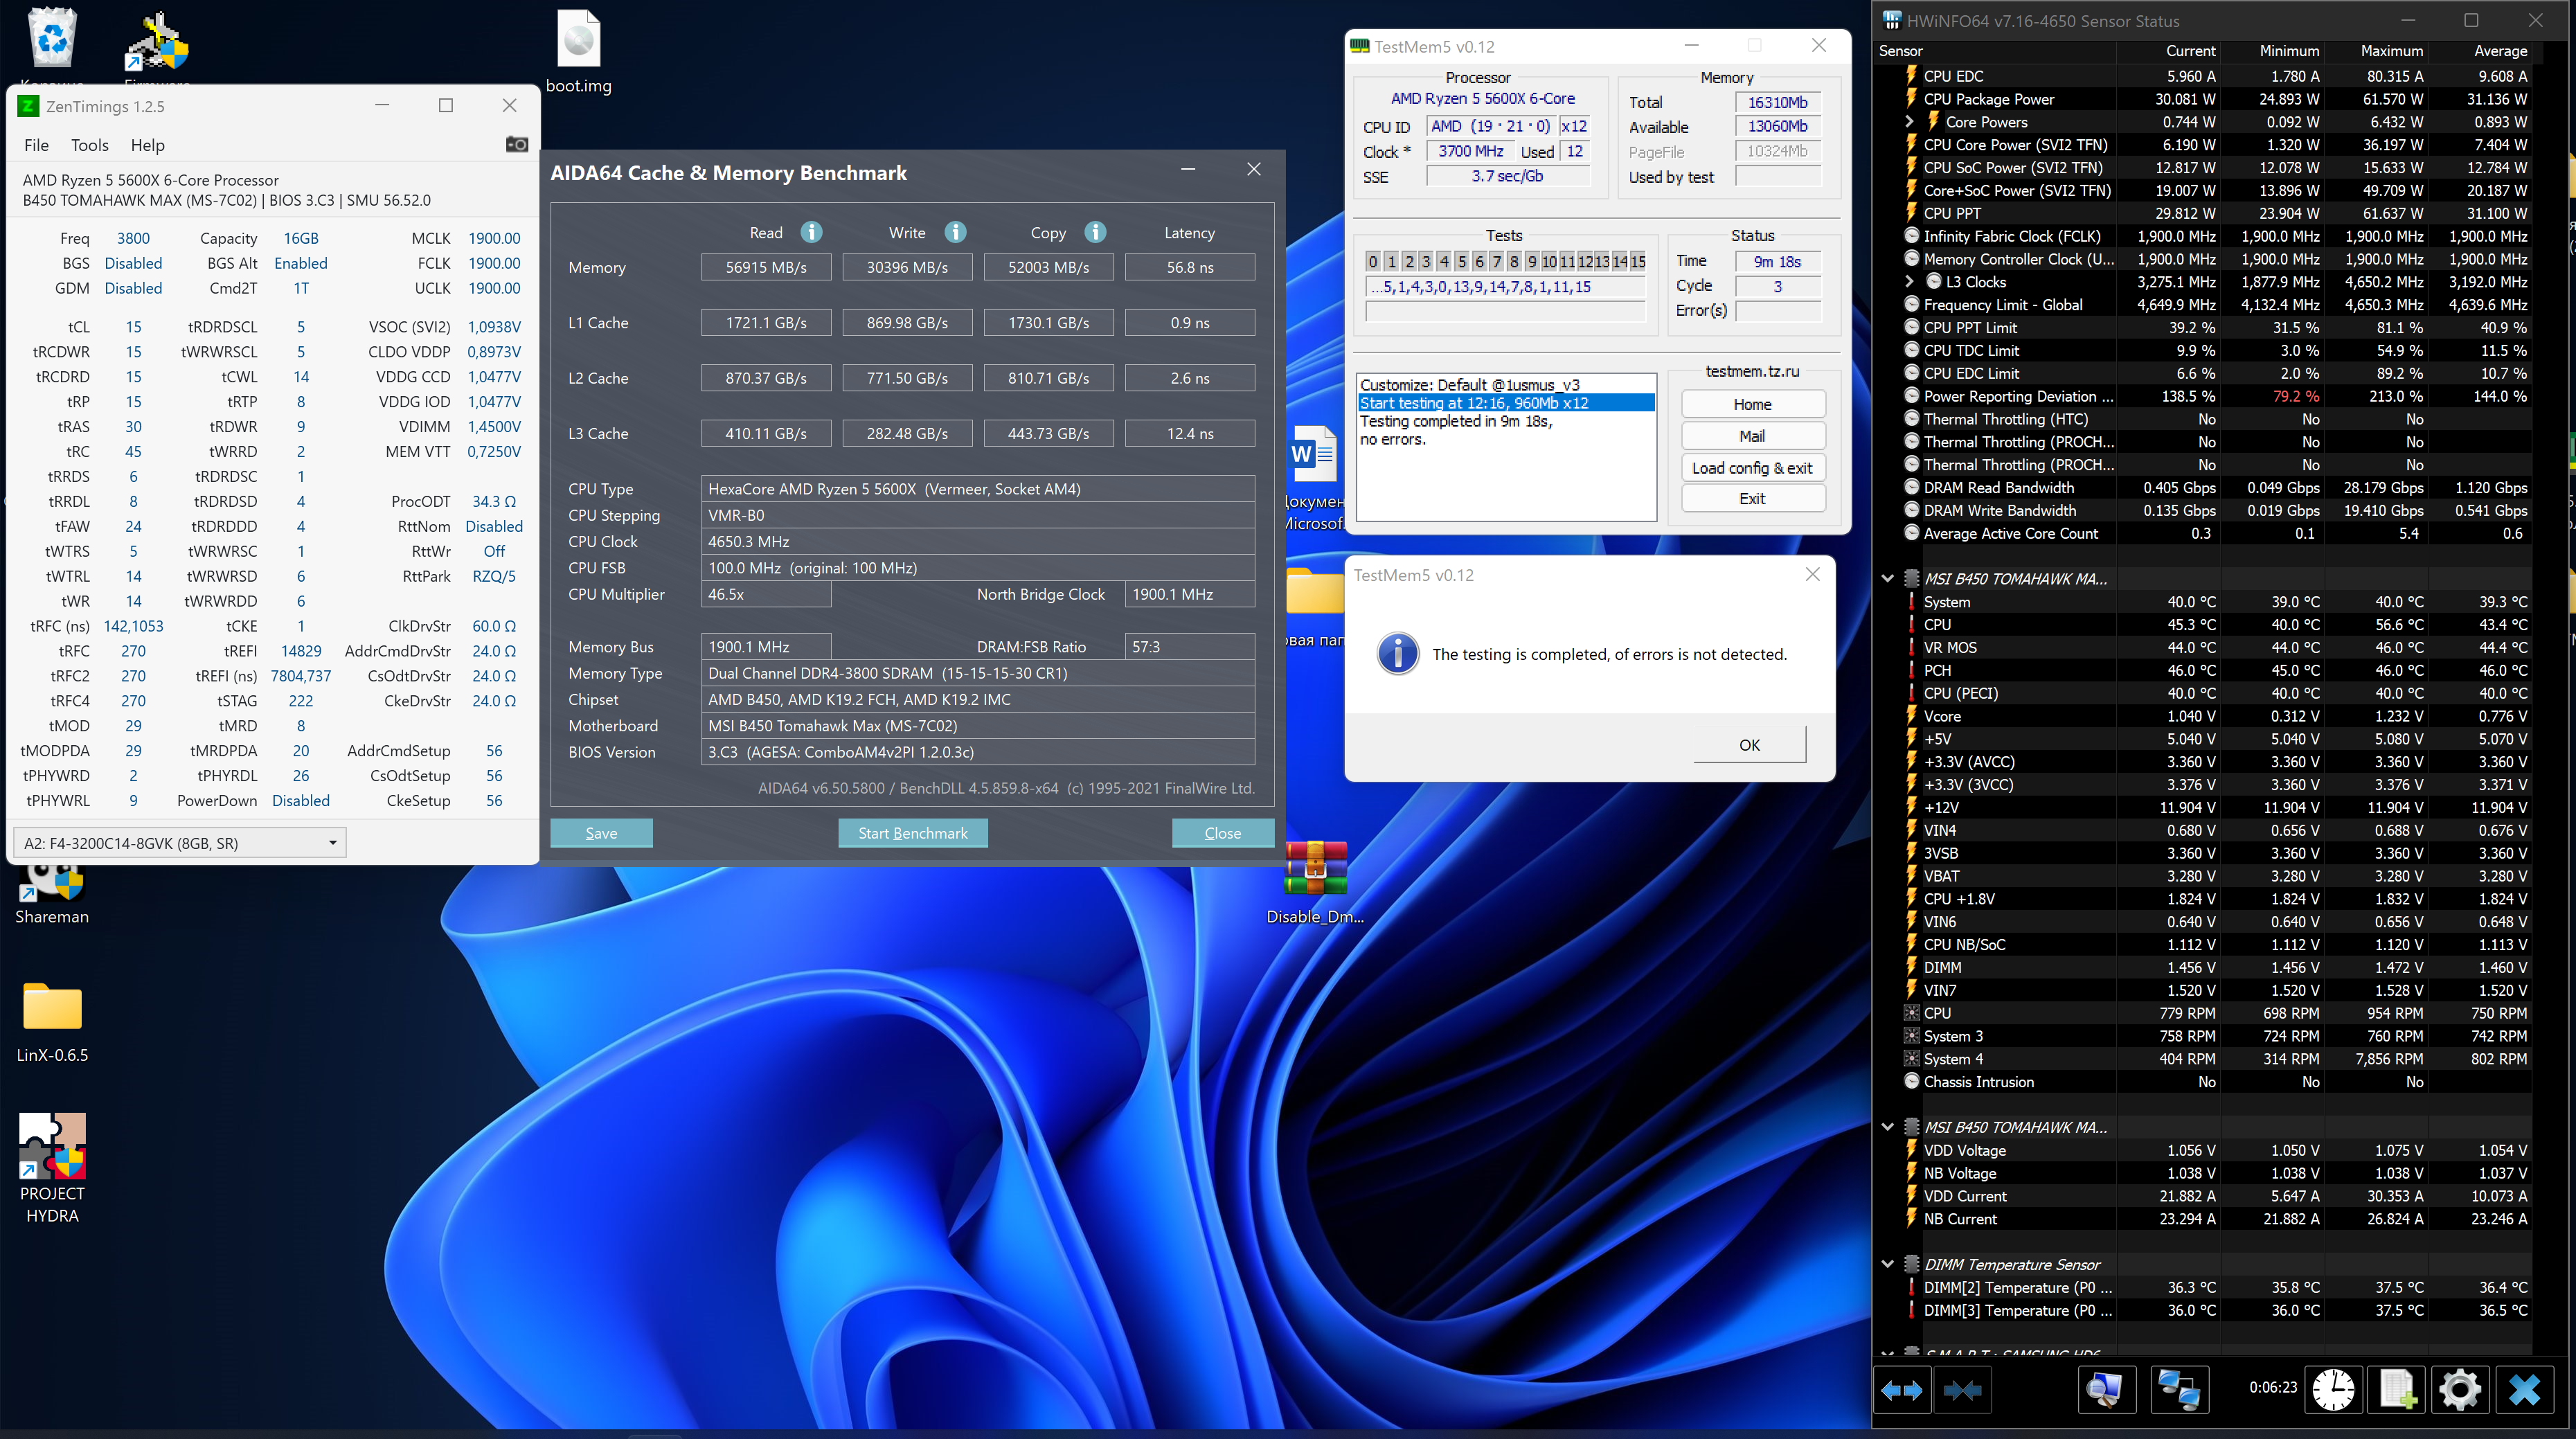Open the Help menu in ZenTimings
This screenshot has height=1439, width=2576.
[x=147, y=145]
